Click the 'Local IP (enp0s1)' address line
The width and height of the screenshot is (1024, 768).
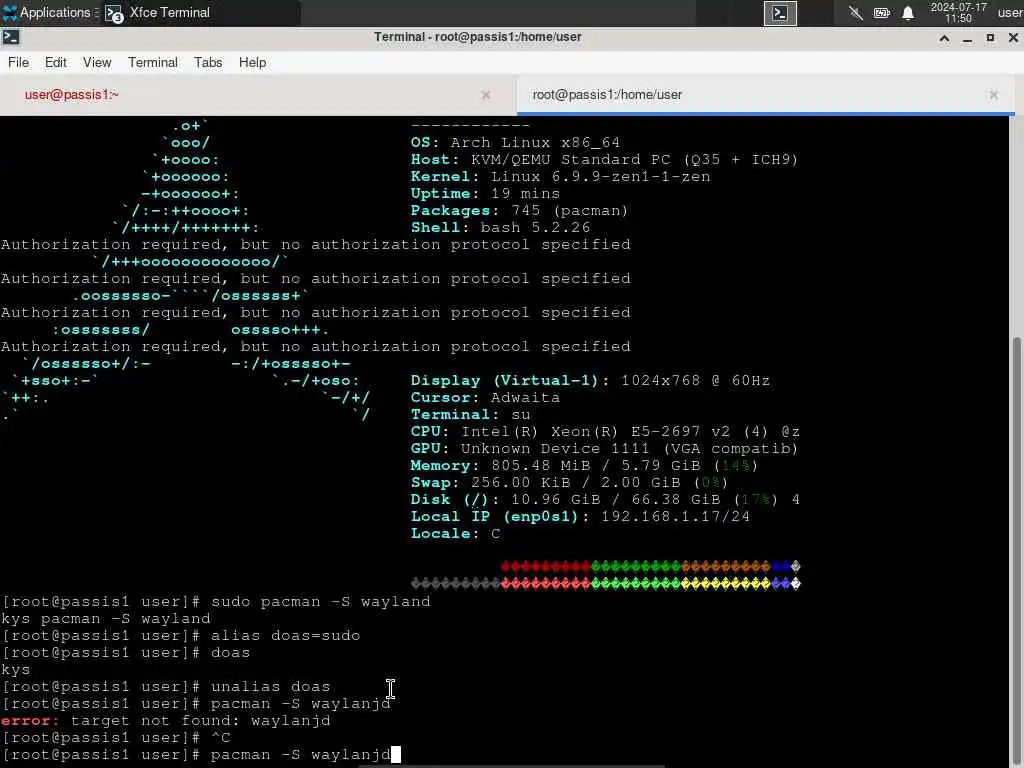tap(580, 517)
